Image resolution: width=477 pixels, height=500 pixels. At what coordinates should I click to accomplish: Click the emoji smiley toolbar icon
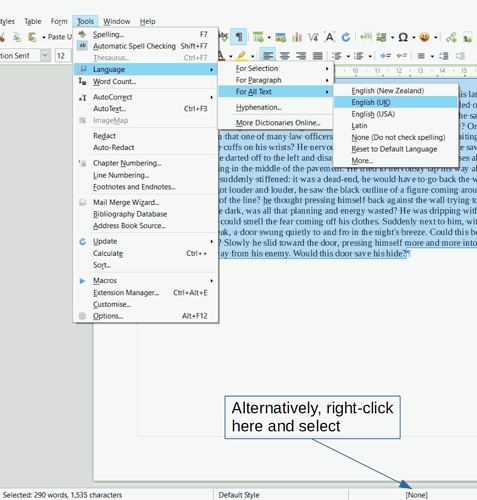click(x=424, y=37)
